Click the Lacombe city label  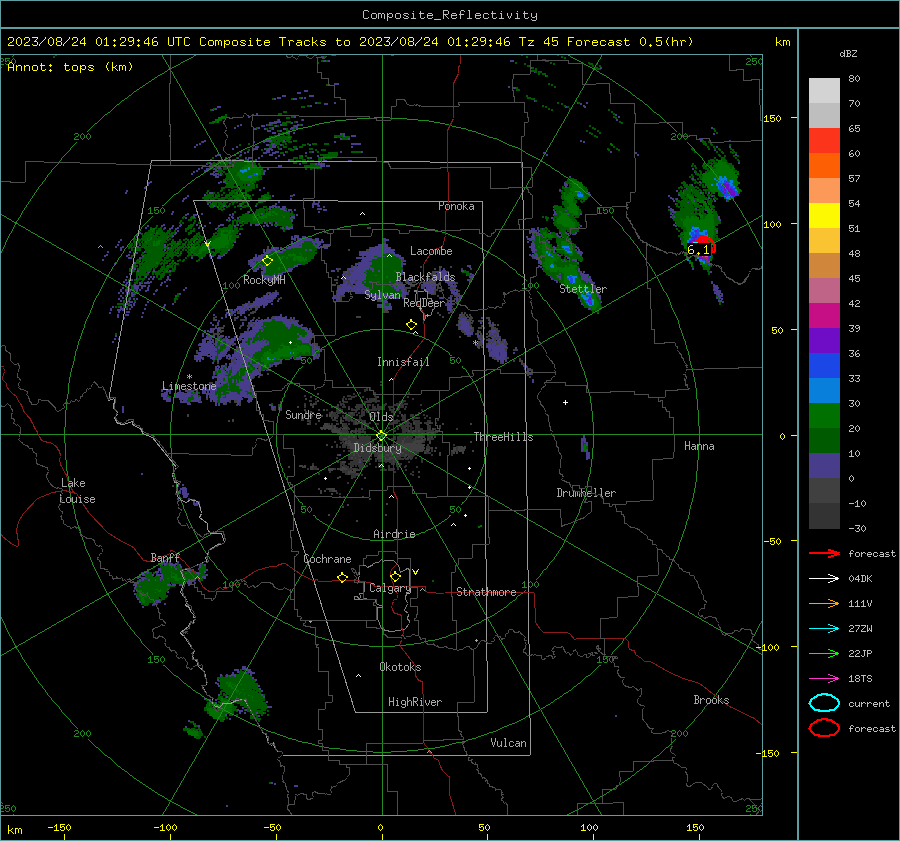431,251
